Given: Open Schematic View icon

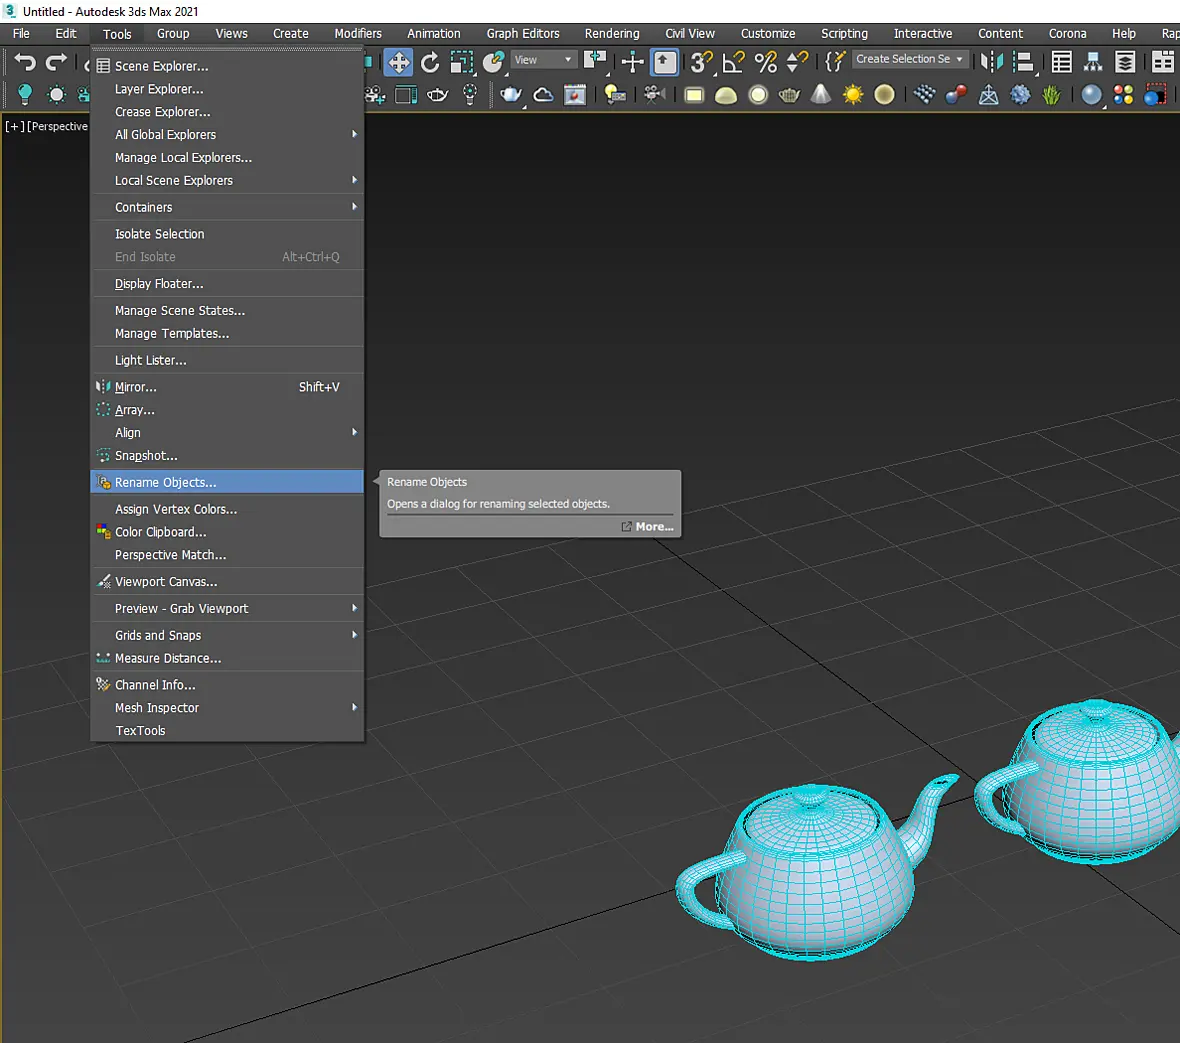Looking at the screenshot, I should tap(1093, 62).
